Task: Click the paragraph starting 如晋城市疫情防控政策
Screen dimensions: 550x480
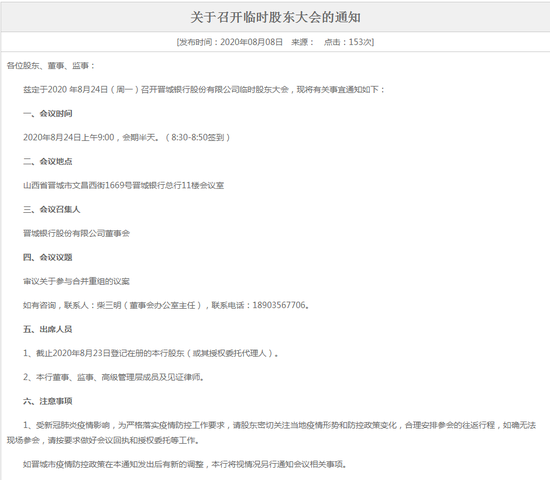Action: (x=185, y=464)
